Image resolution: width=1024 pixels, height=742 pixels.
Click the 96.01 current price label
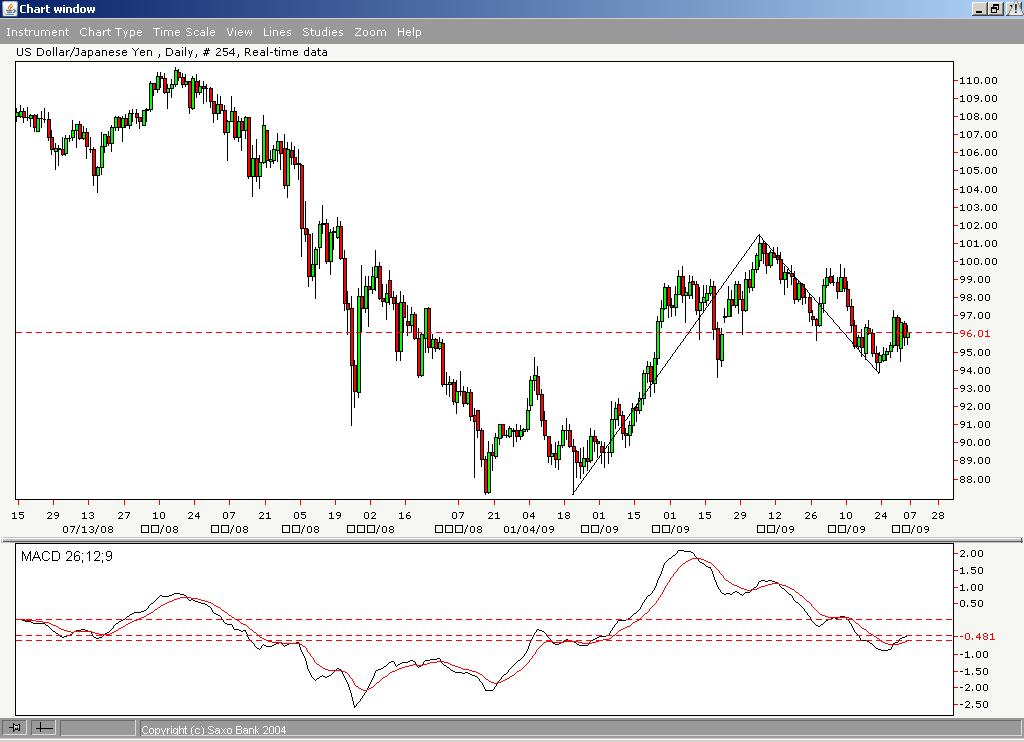coord(974,333)
